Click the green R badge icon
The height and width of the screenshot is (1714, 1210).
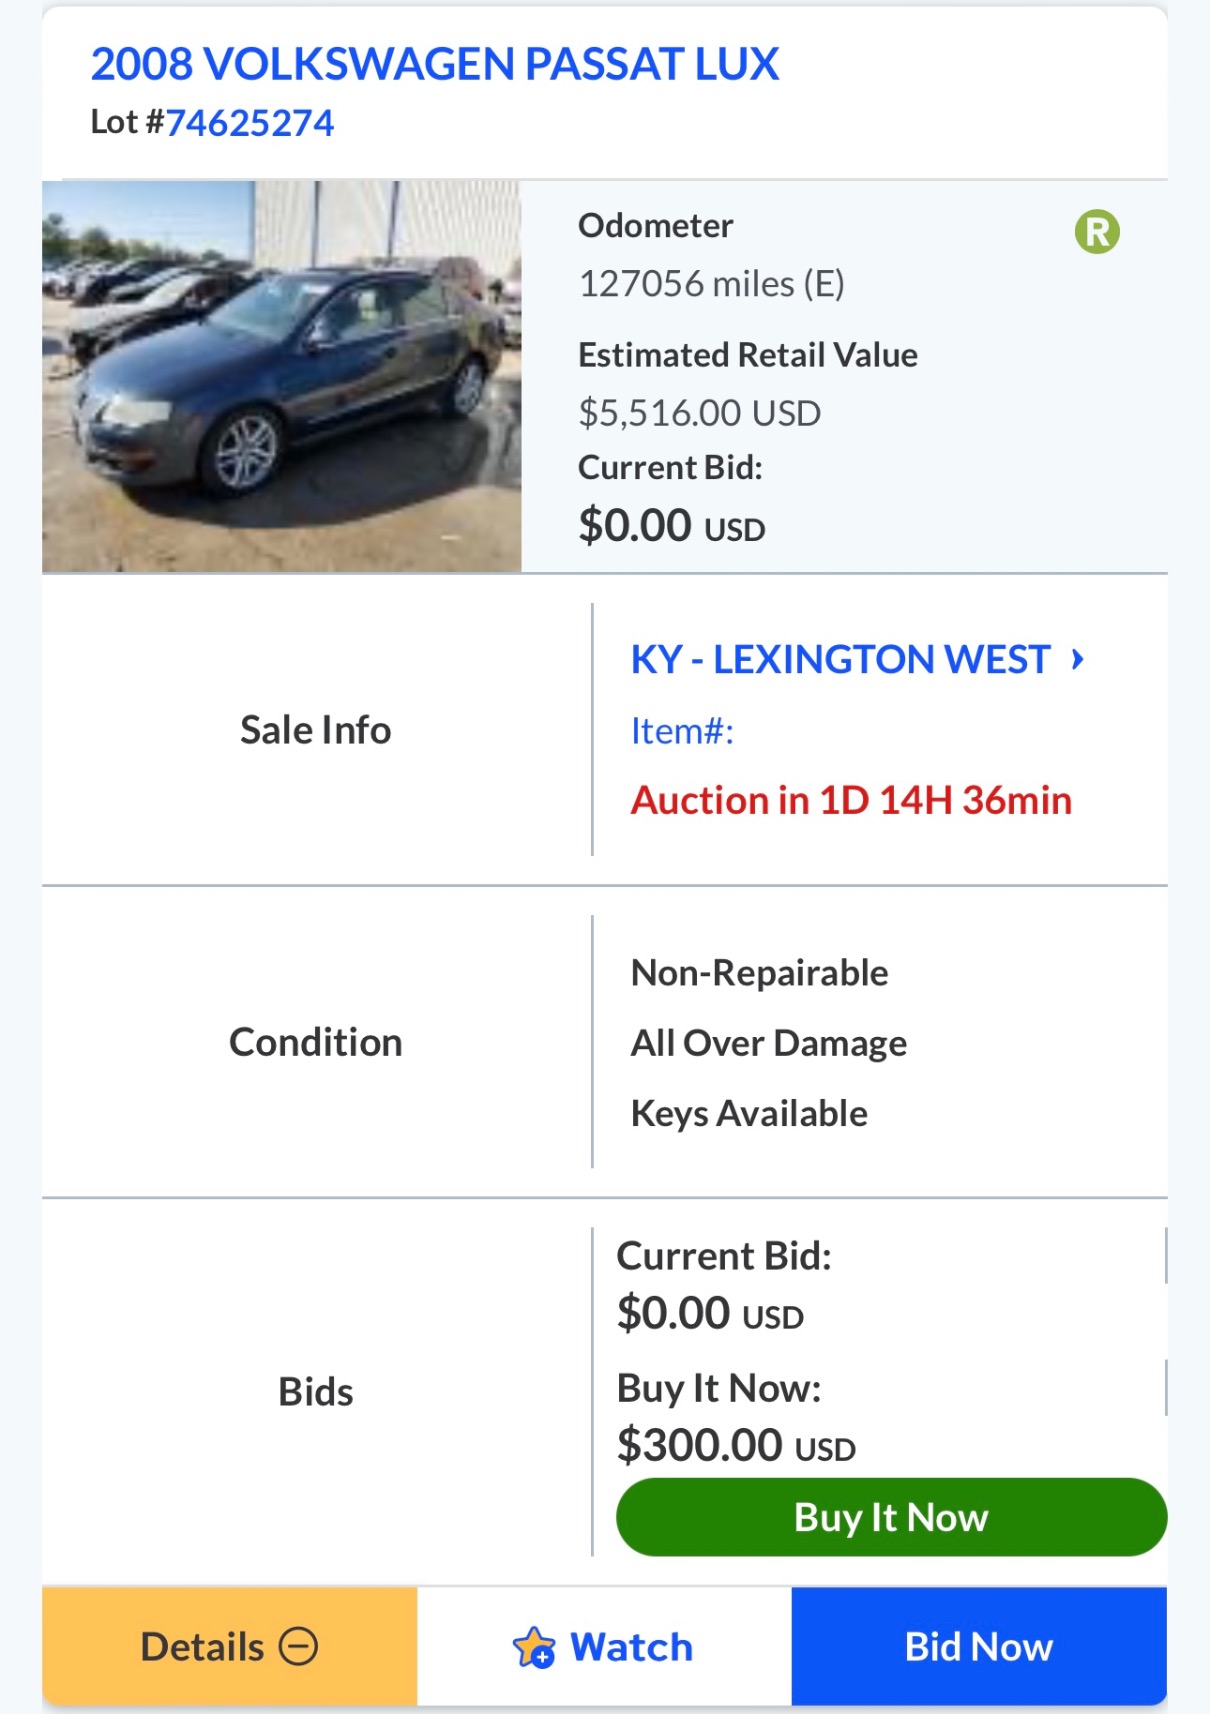point(1096,232)
